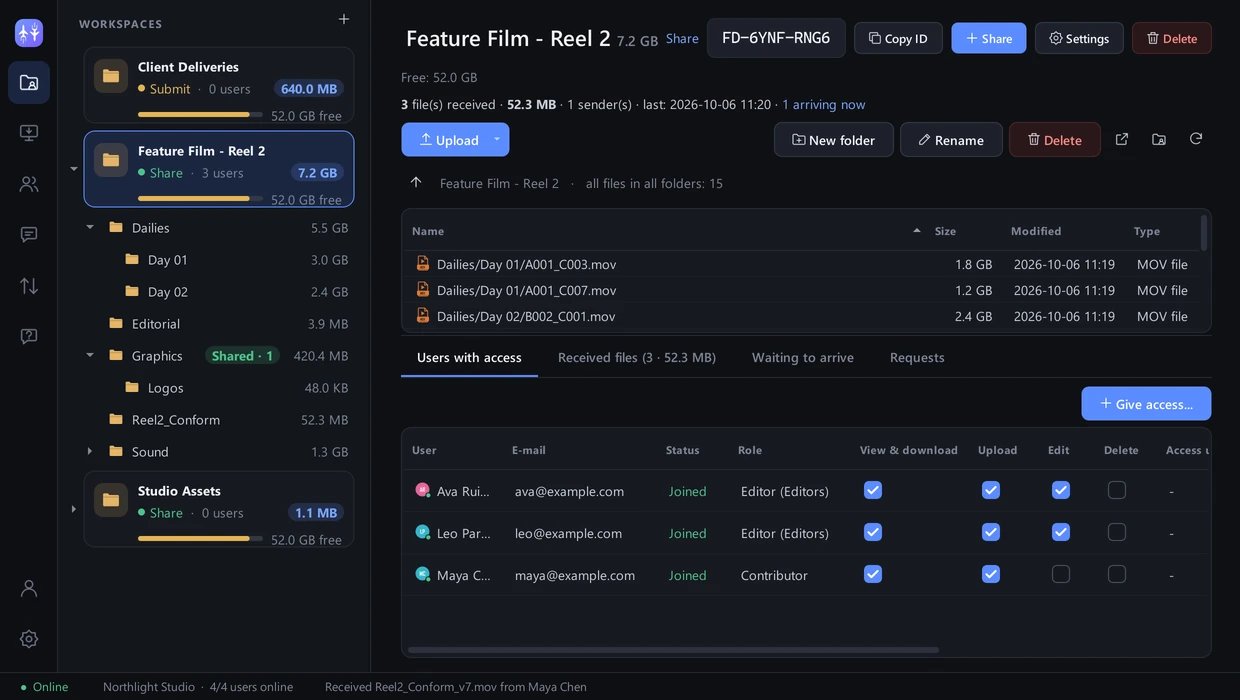Click the Studio Assets folder icon
Screen dimensions: 1240x700
[x=111, y=501]
